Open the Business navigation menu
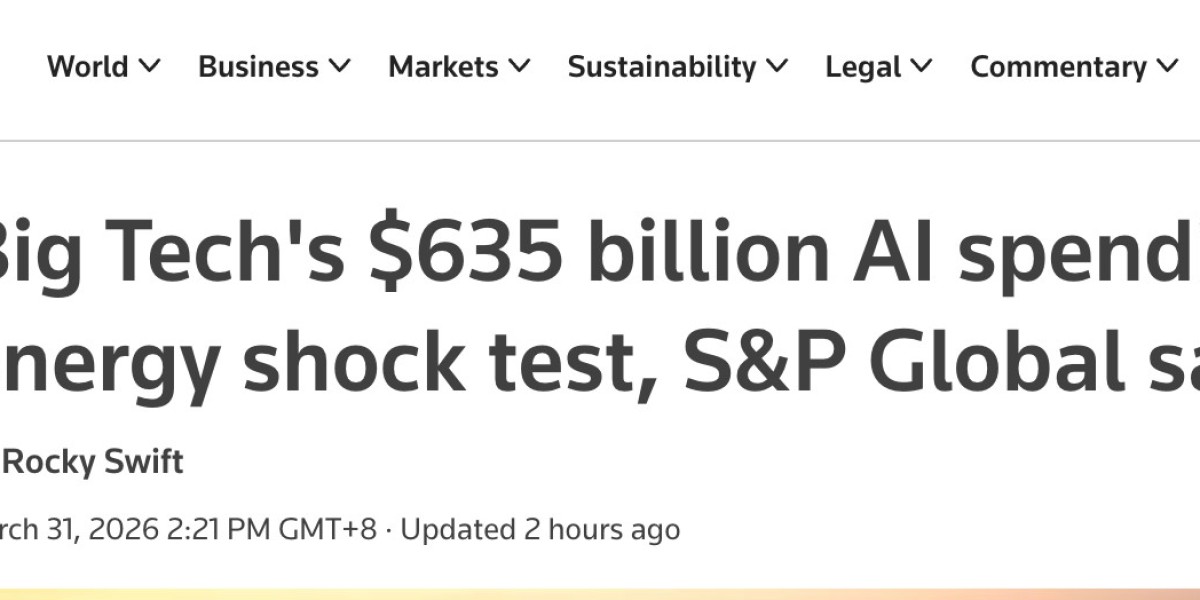Viewport: 1200px width, 600px height. [x=258, y=67]
